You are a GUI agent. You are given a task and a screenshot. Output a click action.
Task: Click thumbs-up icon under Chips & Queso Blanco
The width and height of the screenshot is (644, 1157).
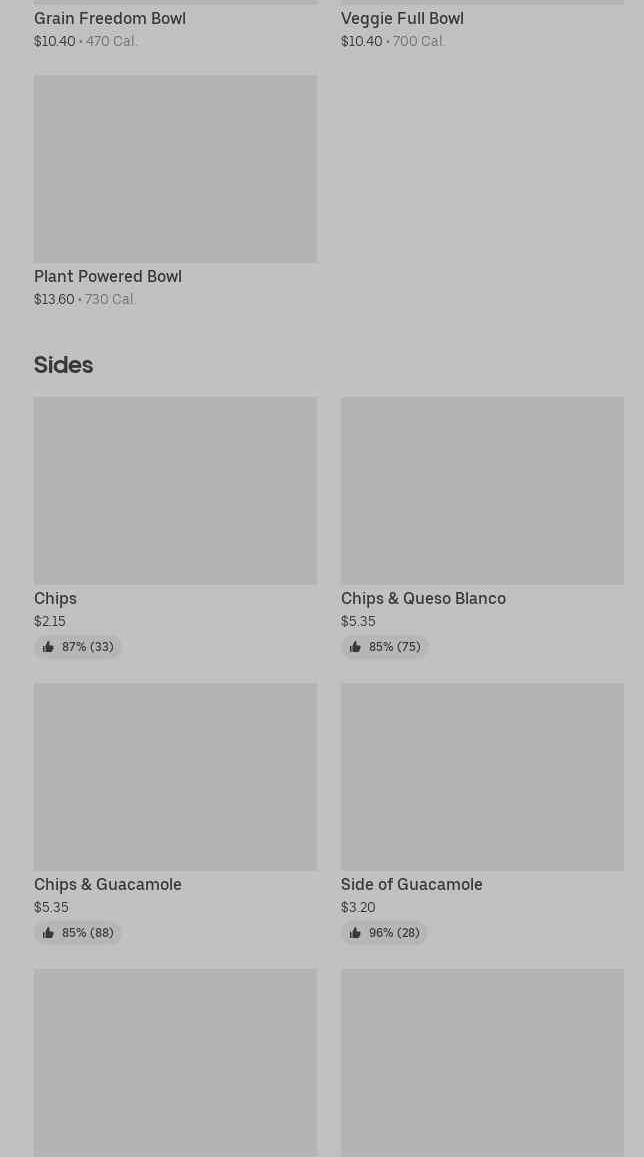355,647
